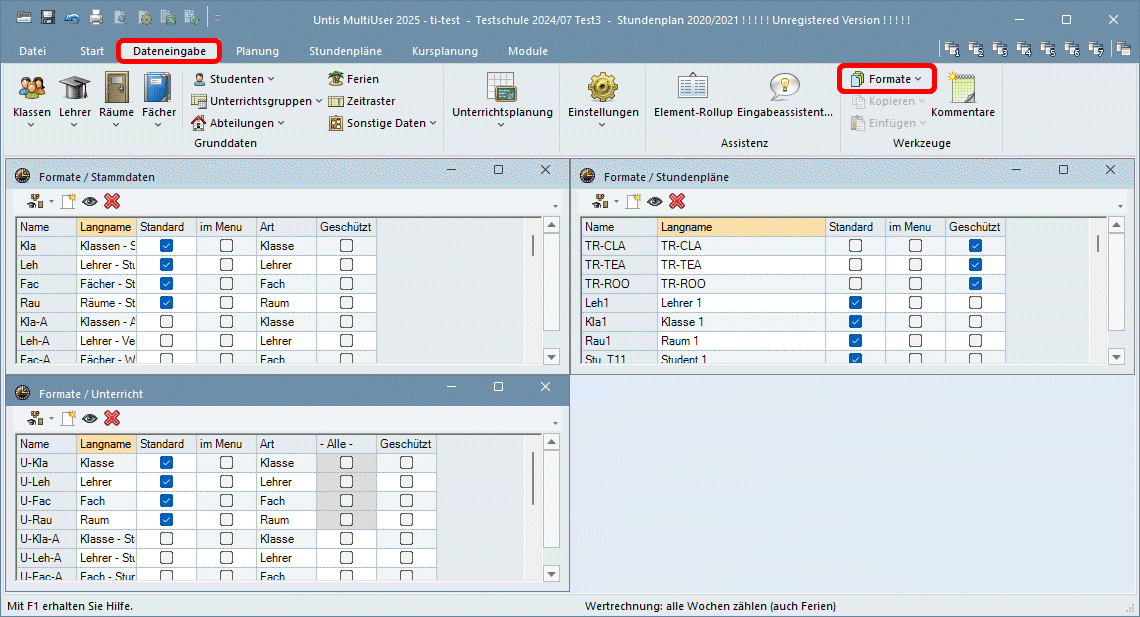The image size is (1140, 617).
Task: Click the Lehrer graduation cap icon
Action: coord(75,89)
